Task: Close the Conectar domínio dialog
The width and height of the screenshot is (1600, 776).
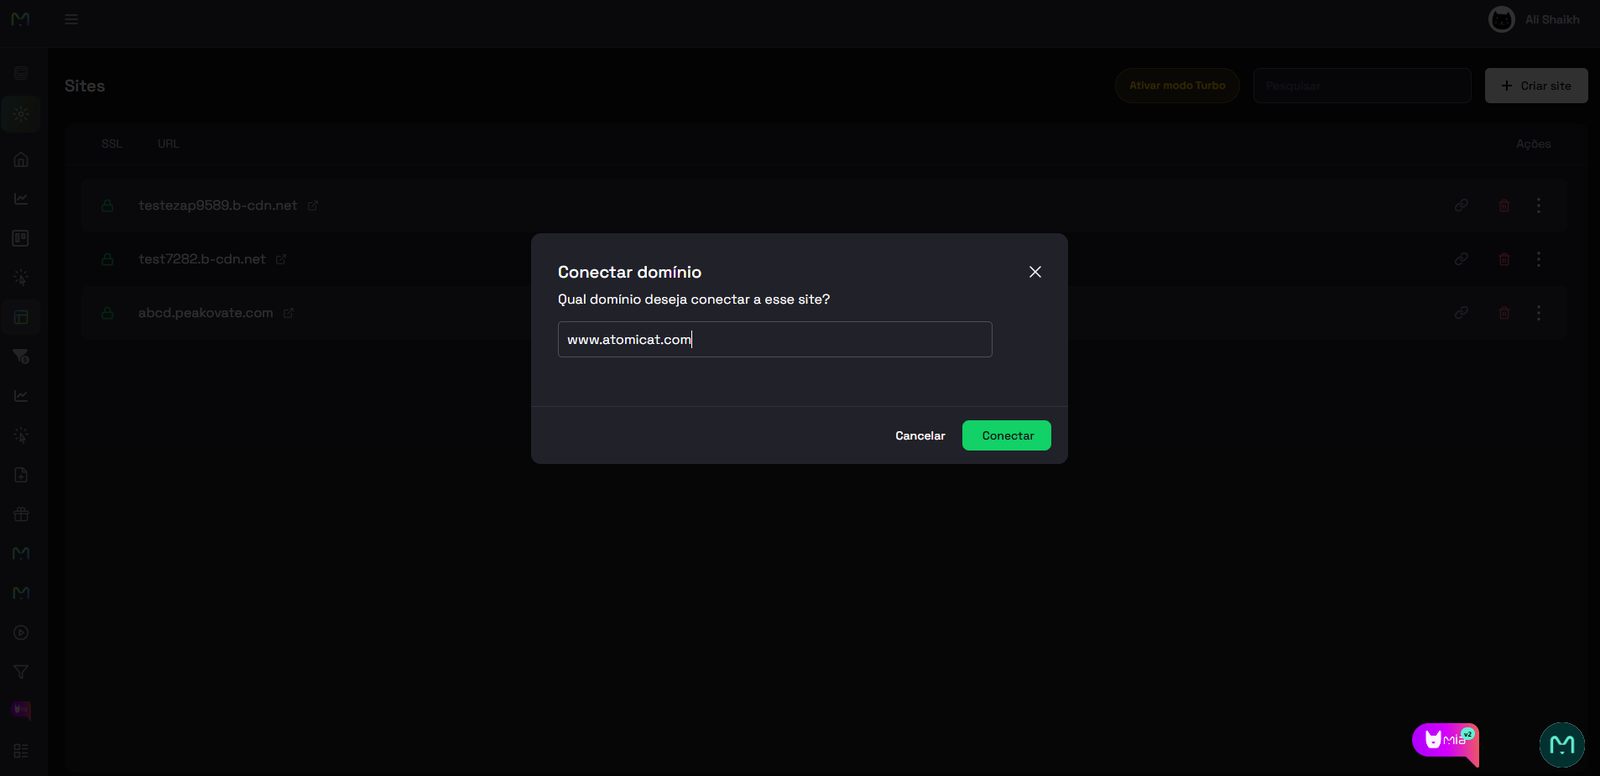Action: [x=1035, y=272]
